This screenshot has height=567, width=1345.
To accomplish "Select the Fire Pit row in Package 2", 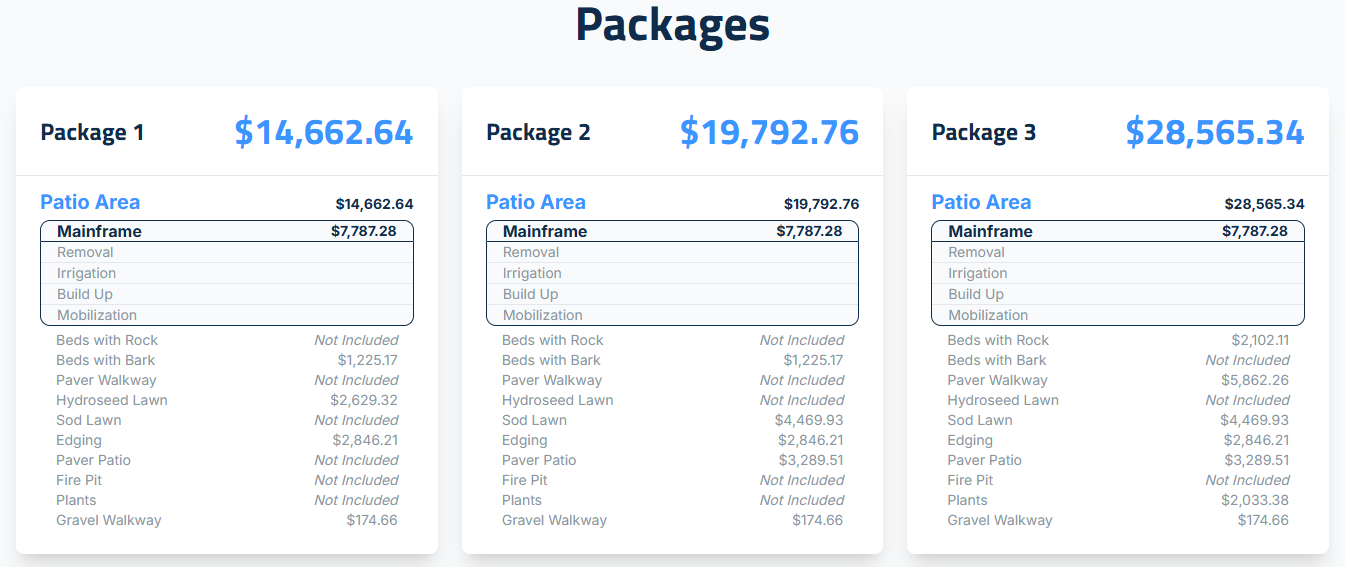I will click(525, 480).
